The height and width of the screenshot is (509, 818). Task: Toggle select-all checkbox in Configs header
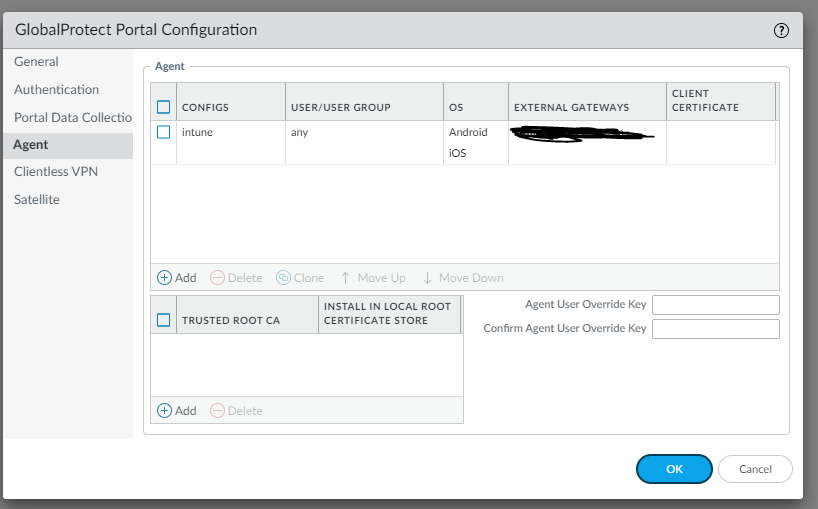164,107
